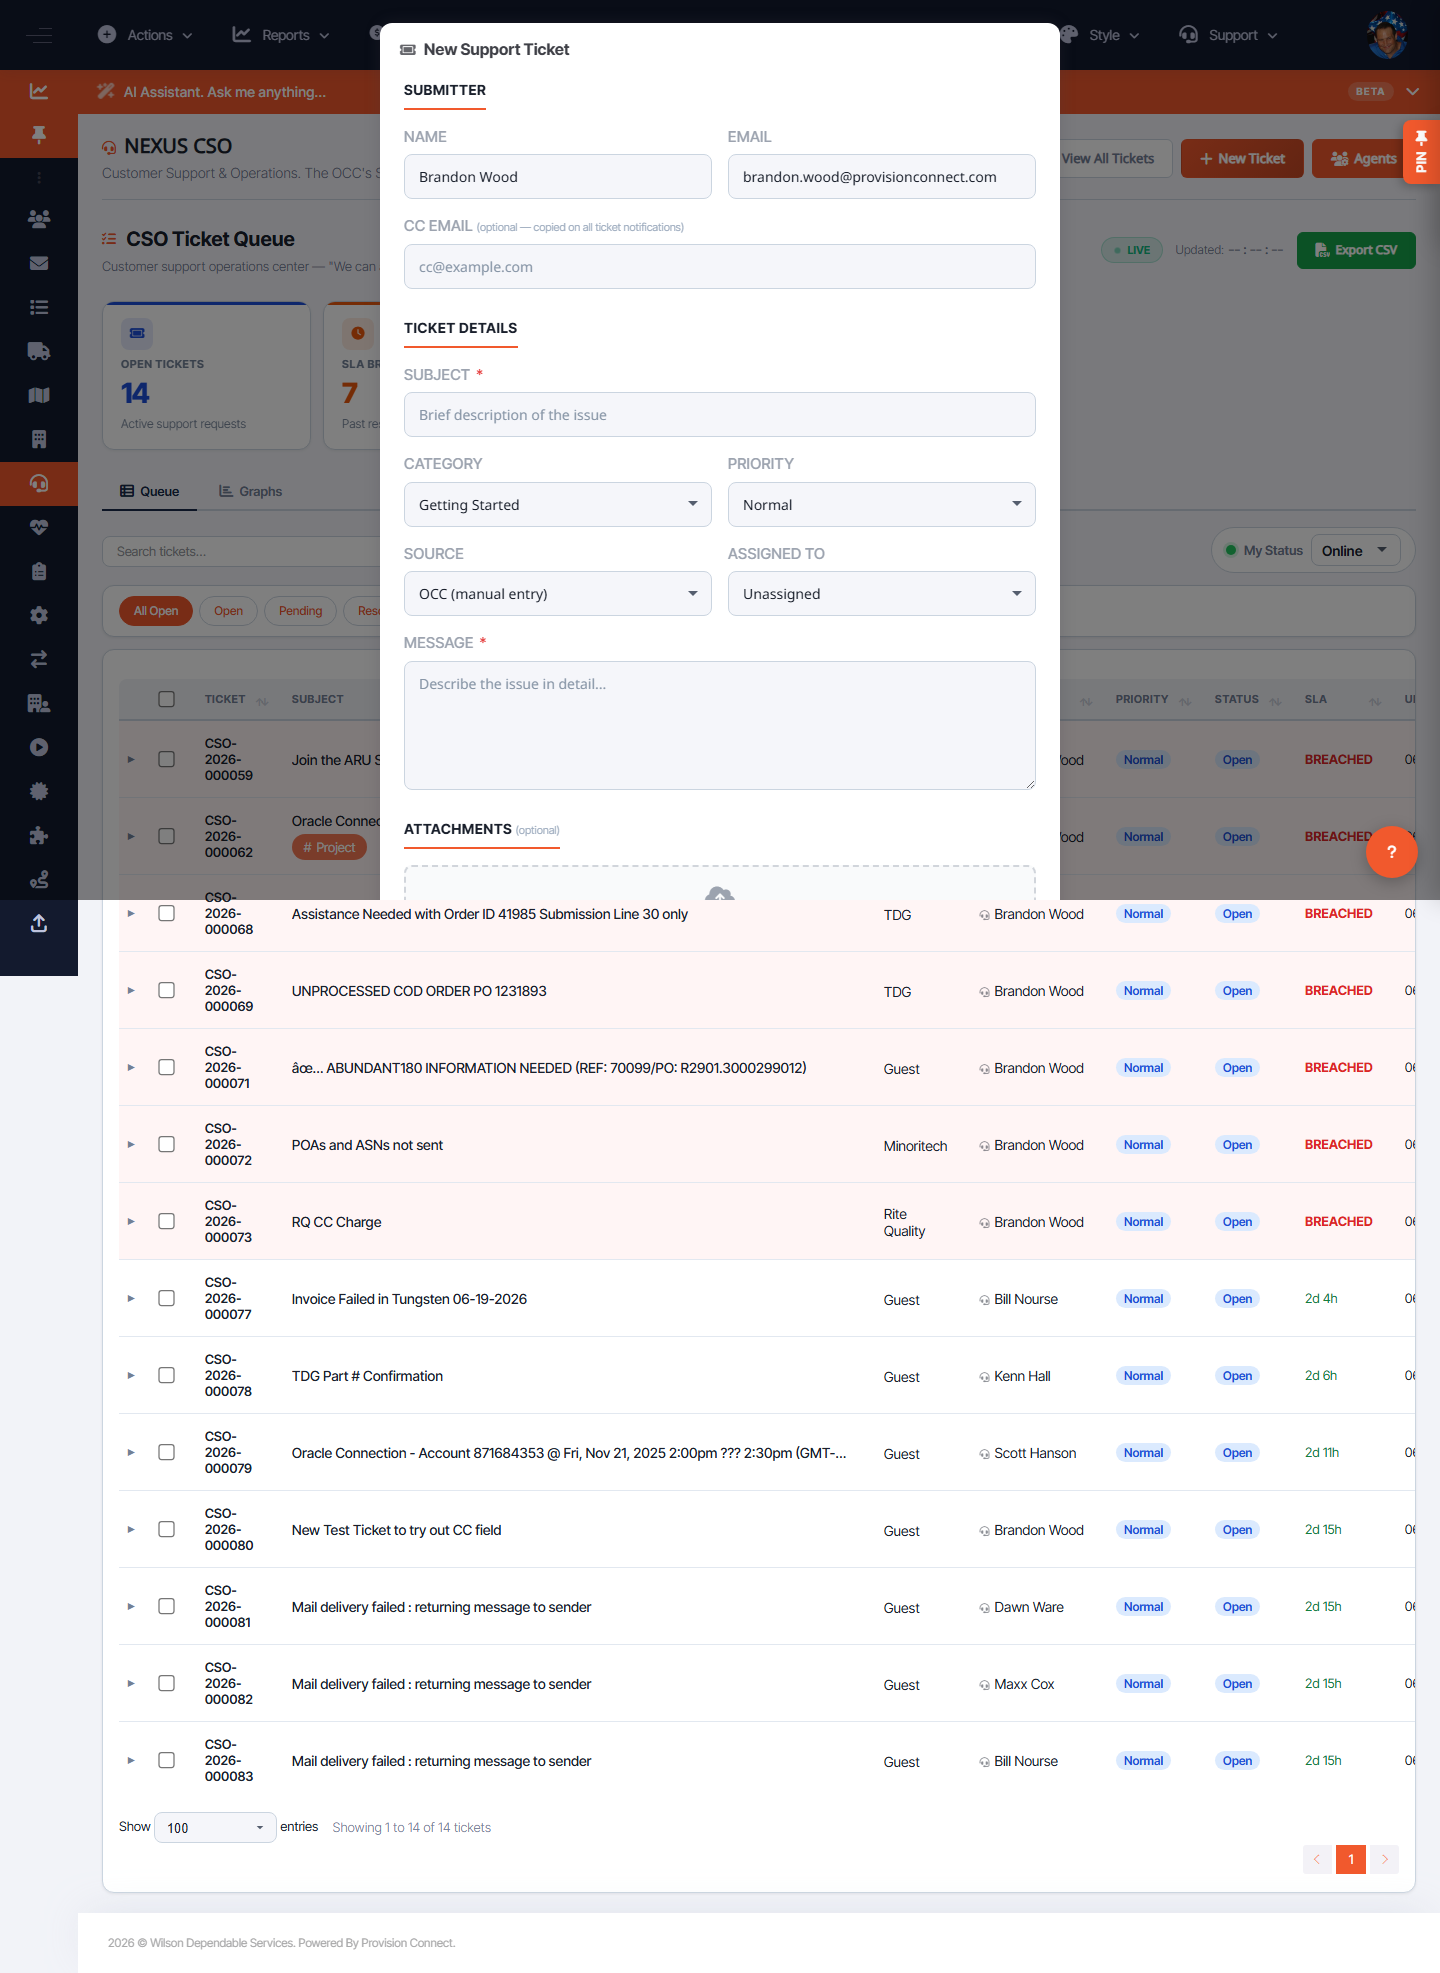Click View All Tickets button
The height and width of the screenshot is (1973, 1440).
click(1110, 159)
